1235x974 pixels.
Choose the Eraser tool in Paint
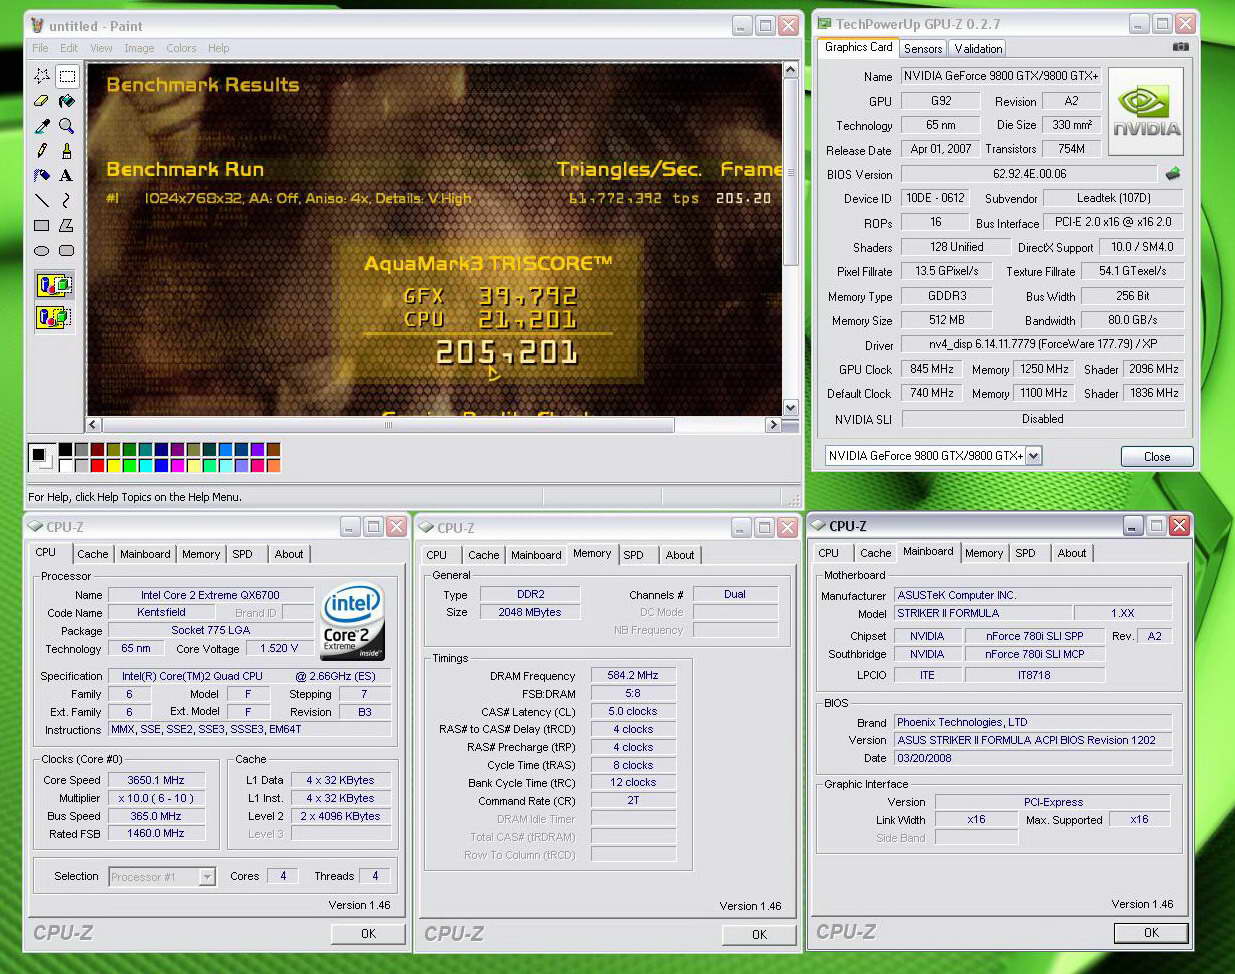42,101
